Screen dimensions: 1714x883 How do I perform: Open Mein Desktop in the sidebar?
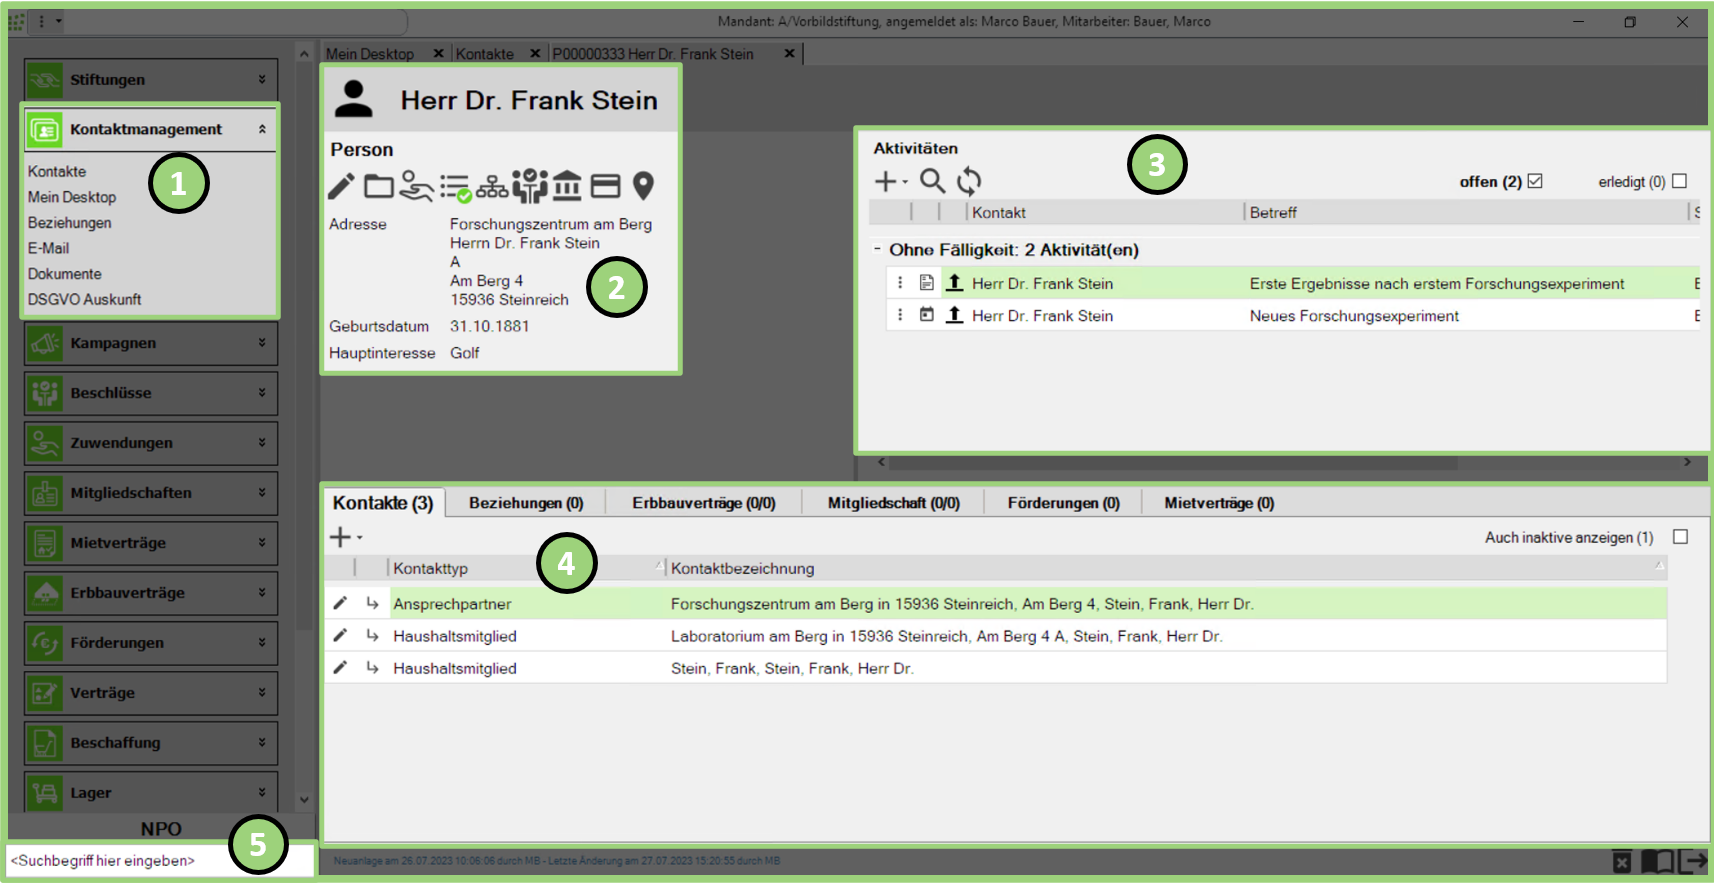point(72,197)
